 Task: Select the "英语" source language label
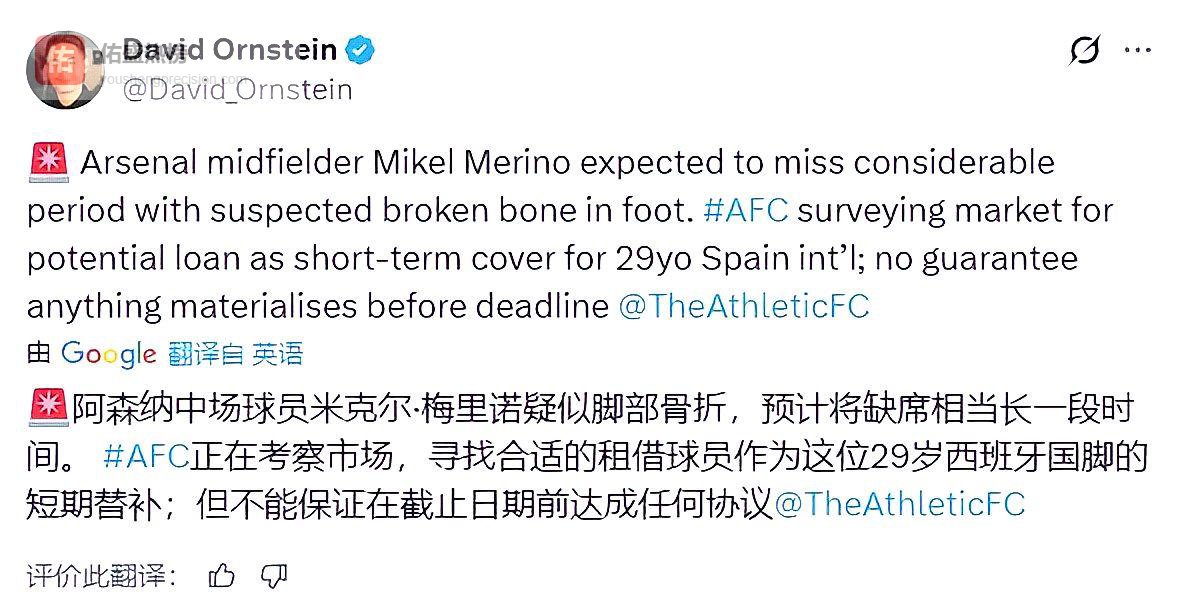[x=277, y=353]
